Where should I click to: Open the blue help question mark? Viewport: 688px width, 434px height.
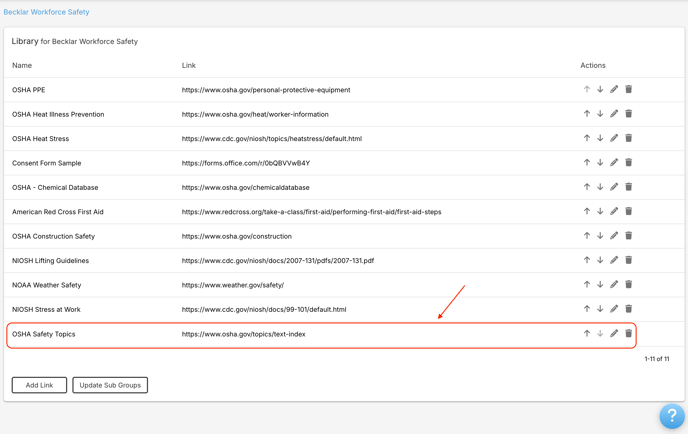[672, 416]
